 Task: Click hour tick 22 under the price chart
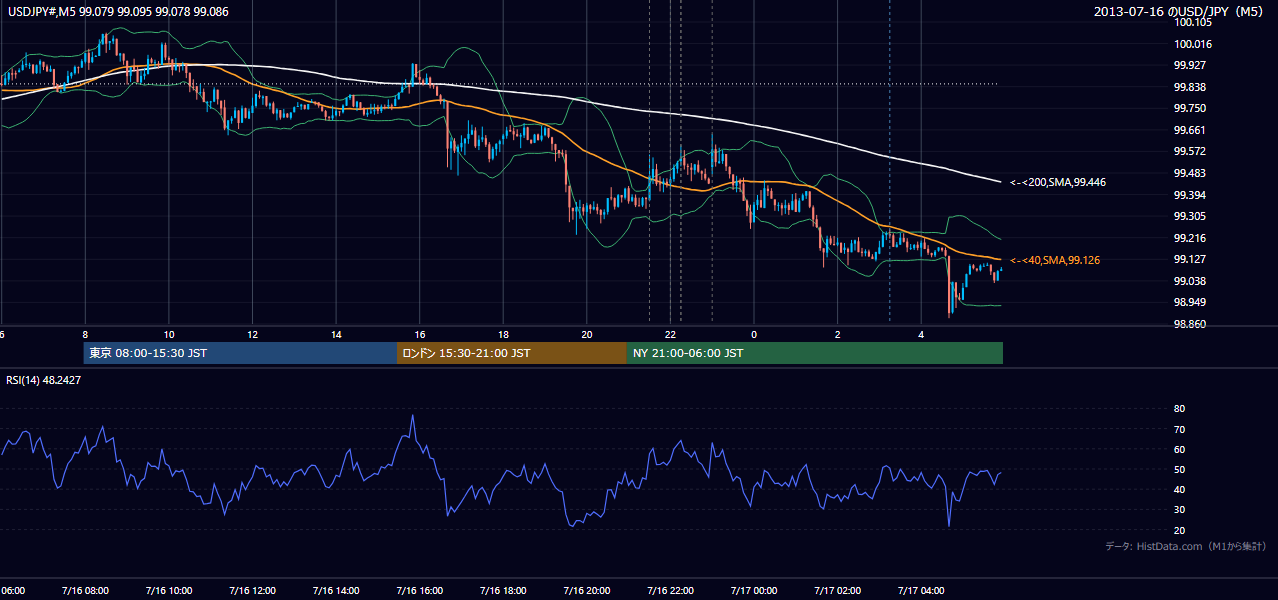pyautogui.click(x=671, y=335)
